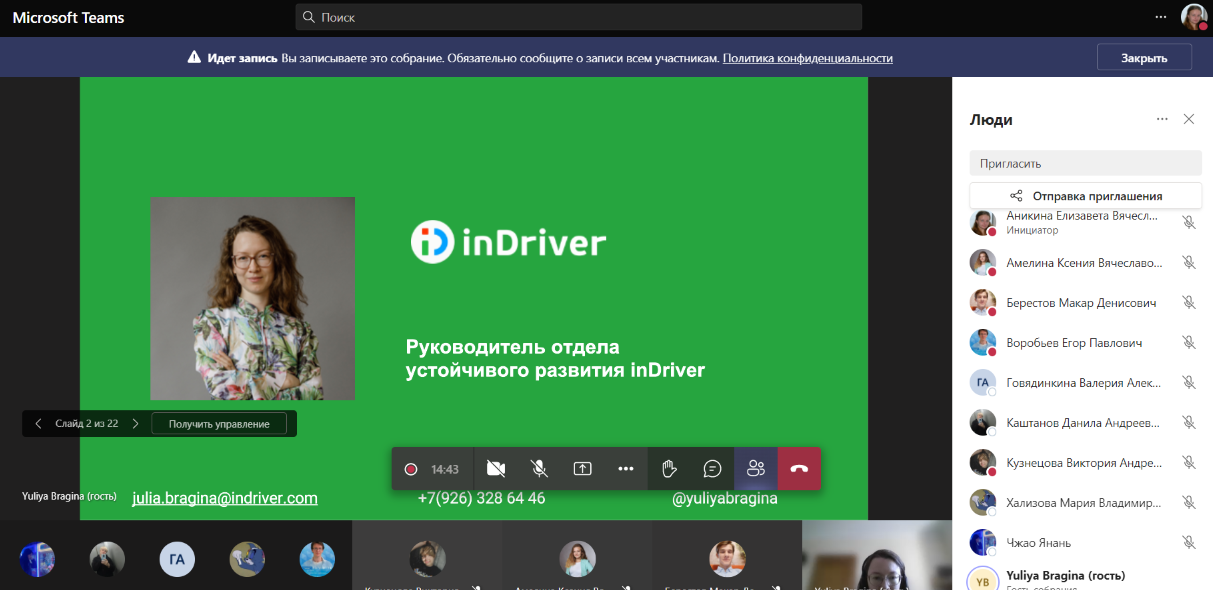Click the mic icon for Аникина Елизавета
Viewport: 1213px width, 590px height.
tap(1189, 222)
